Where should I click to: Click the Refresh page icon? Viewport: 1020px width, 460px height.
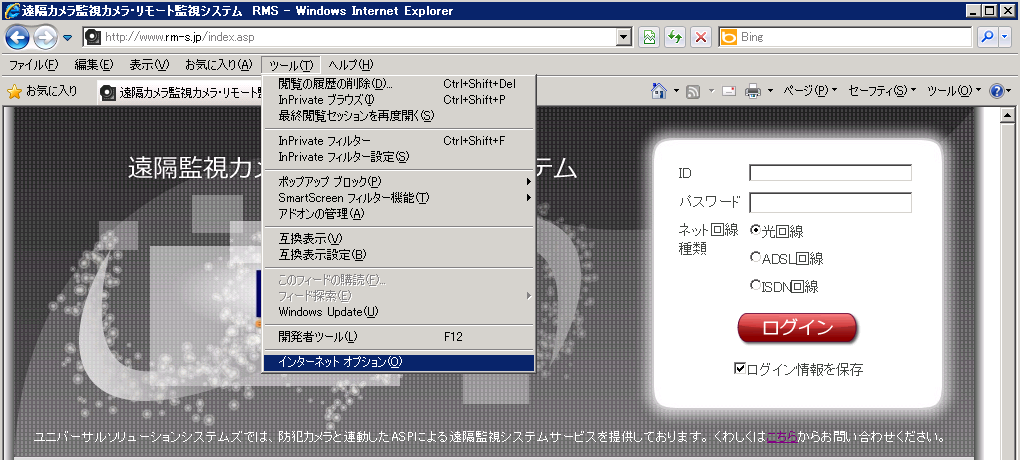675,37
